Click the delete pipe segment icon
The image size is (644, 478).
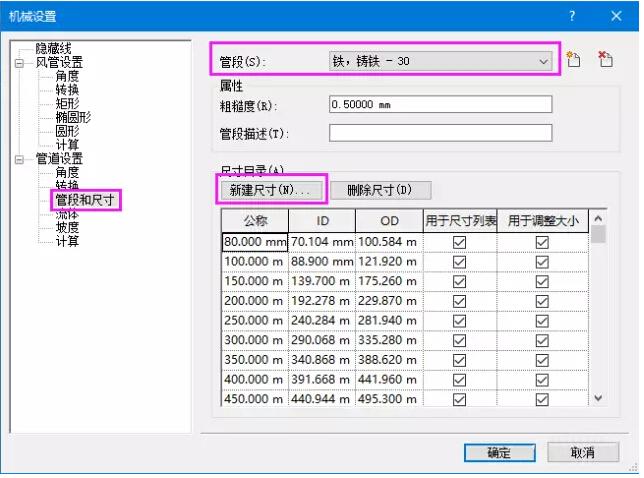(604, 60)
